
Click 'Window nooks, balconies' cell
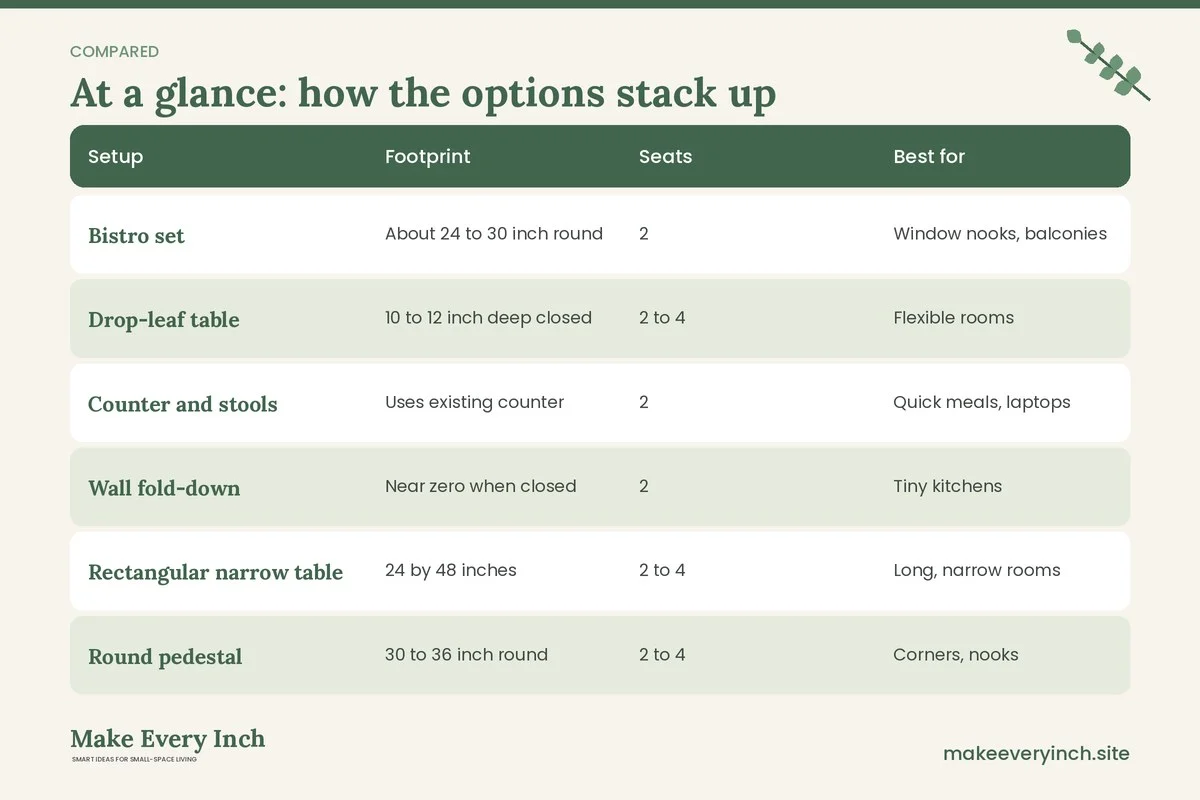pos(1000,234)
